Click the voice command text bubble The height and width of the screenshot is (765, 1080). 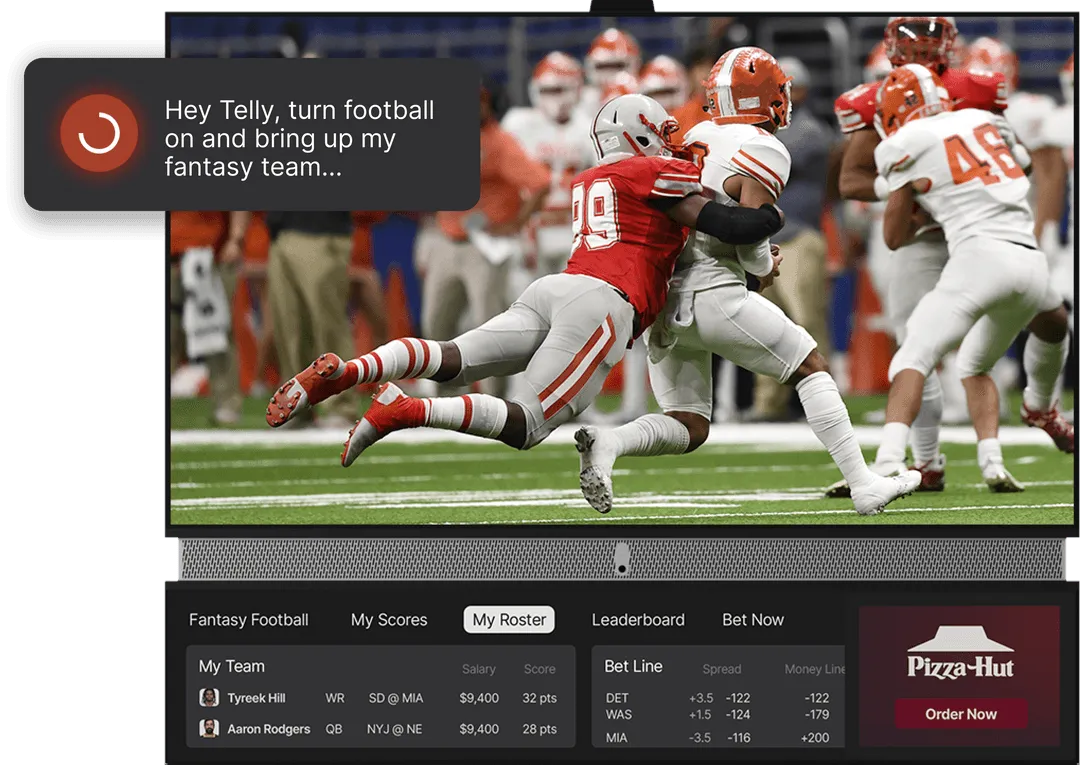[300, 138]
